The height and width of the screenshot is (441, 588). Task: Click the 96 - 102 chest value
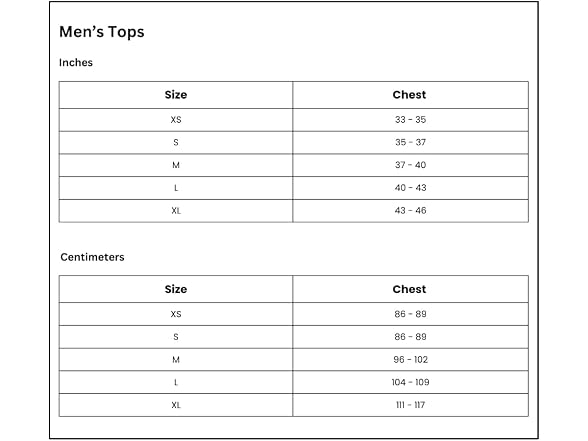(410, 359)
